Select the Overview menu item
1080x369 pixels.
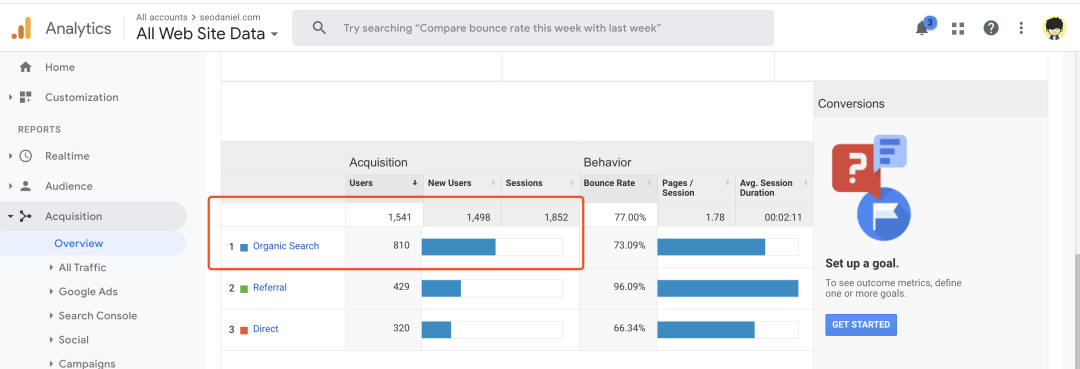pyautogui.click(x=79, y=244)
